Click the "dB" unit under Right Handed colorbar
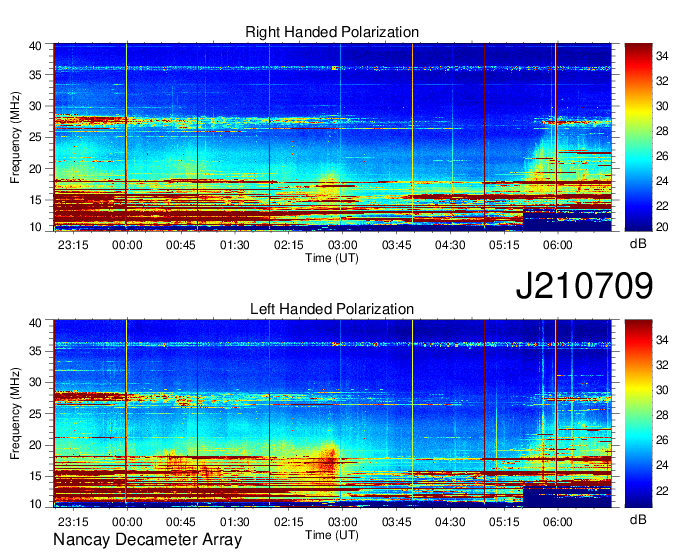Screen dimensions: 680x552 [x=638, y=243]
